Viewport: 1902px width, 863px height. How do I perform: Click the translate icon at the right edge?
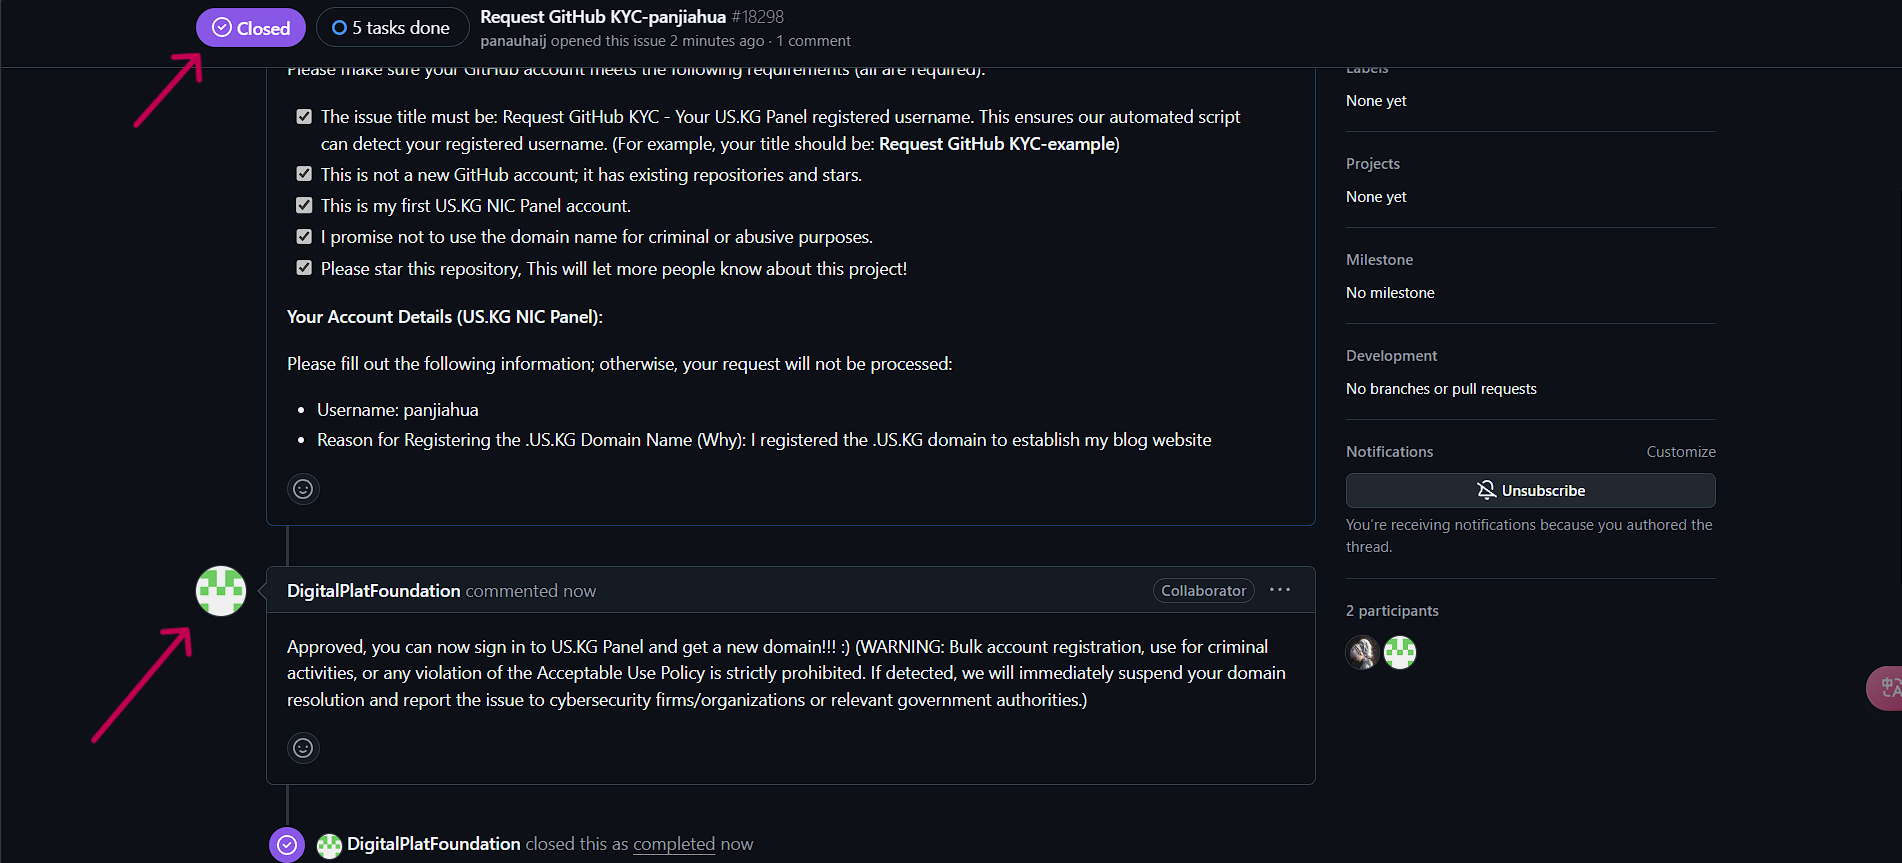pyautogui.click(x=1886, y=688)
